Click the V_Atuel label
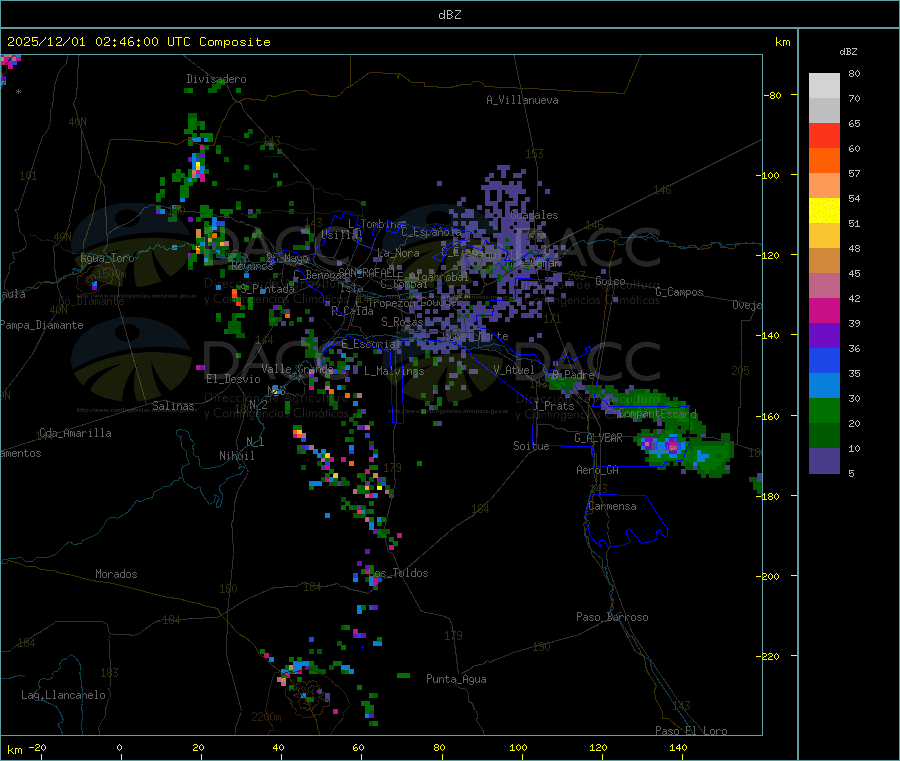 pos(514,370)
